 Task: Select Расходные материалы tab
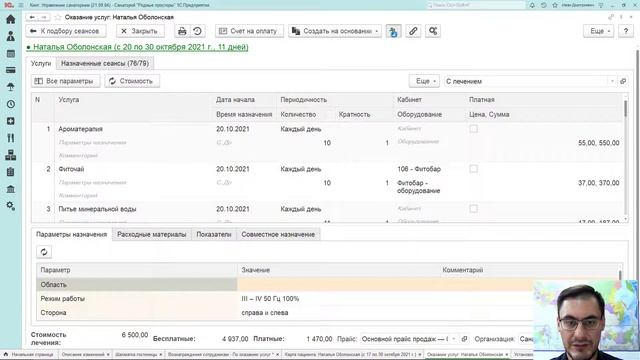(151, 234)
